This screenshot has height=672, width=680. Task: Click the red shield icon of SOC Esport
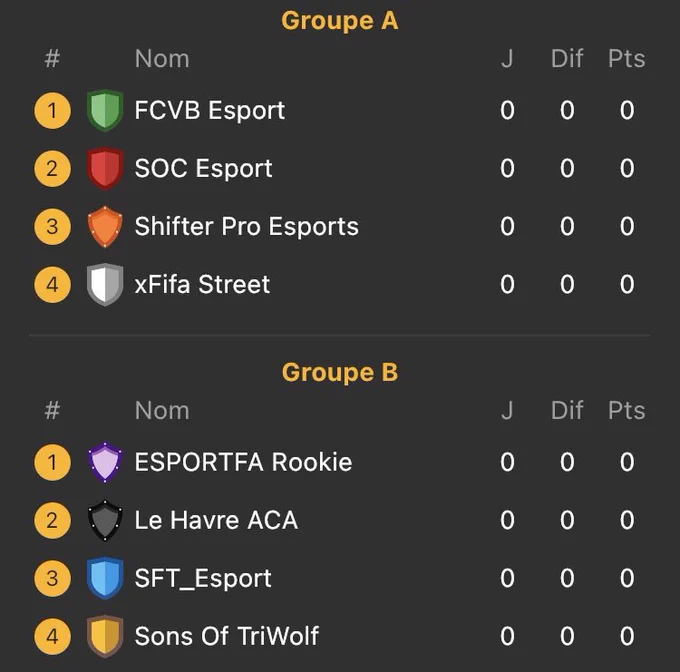pyautogui.click(x=105, y=168)
